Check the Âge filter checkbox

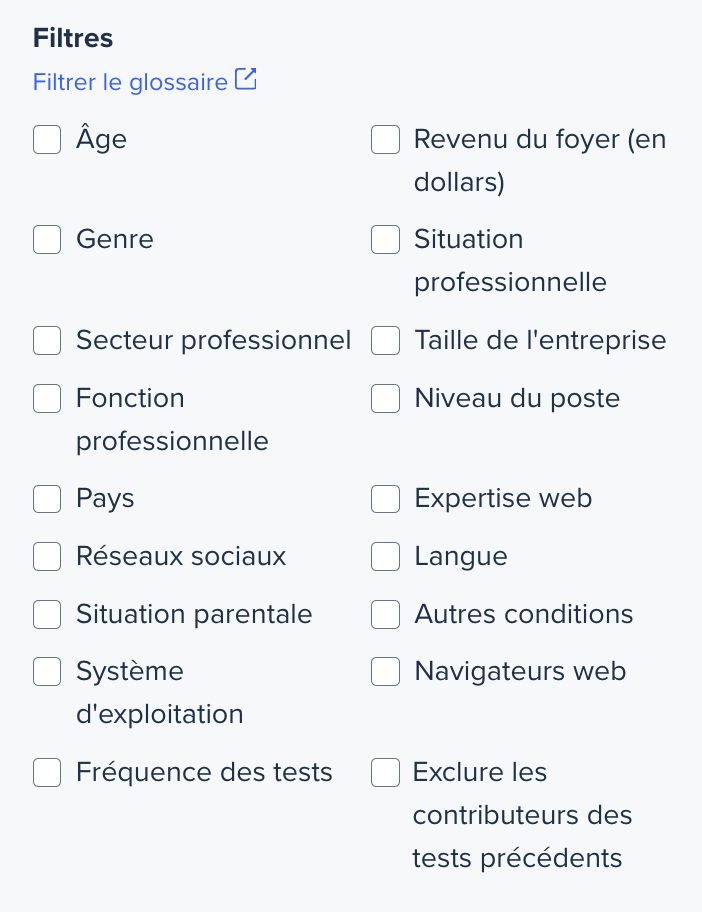click(x=47, y=140)
